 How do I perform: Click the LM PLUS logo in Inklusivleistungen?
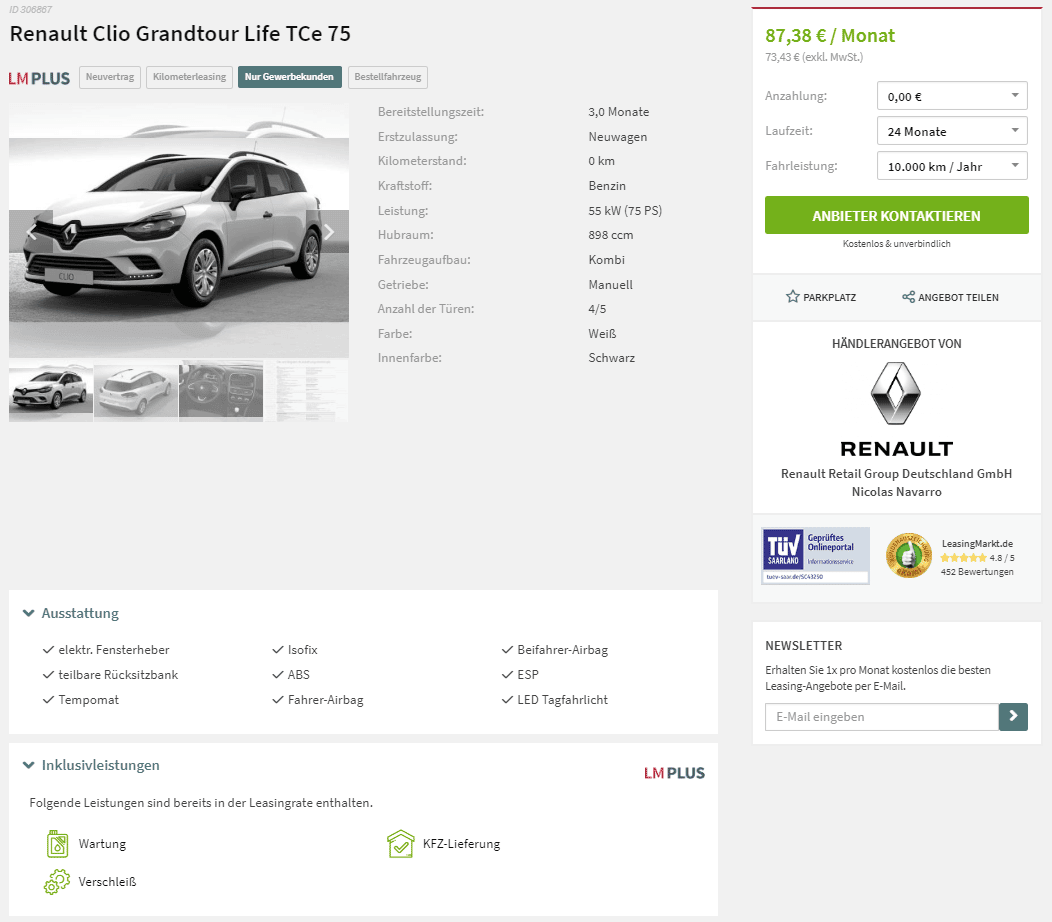674,773
